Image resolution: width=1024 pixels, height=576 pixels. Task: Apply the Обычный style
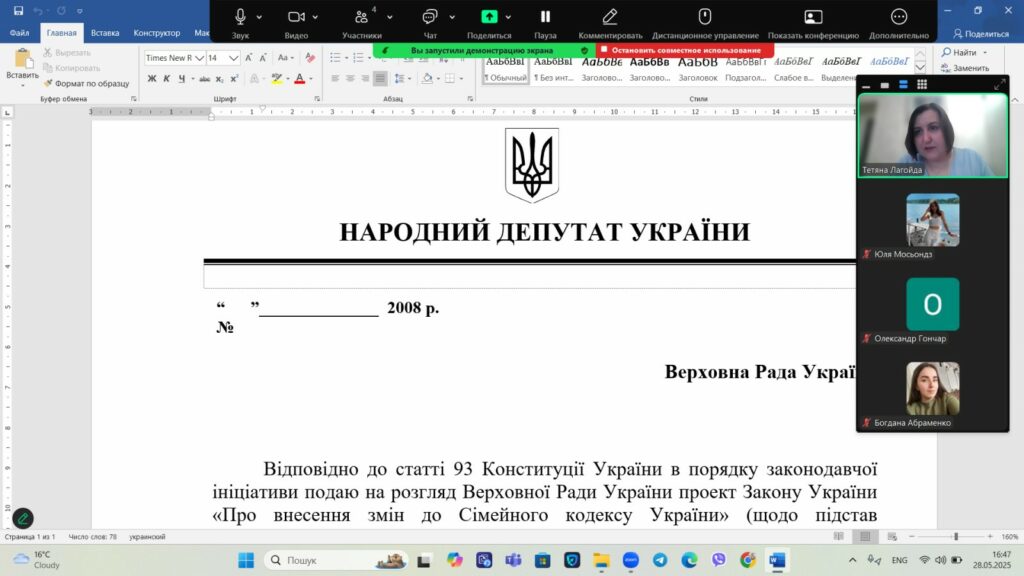505,69
